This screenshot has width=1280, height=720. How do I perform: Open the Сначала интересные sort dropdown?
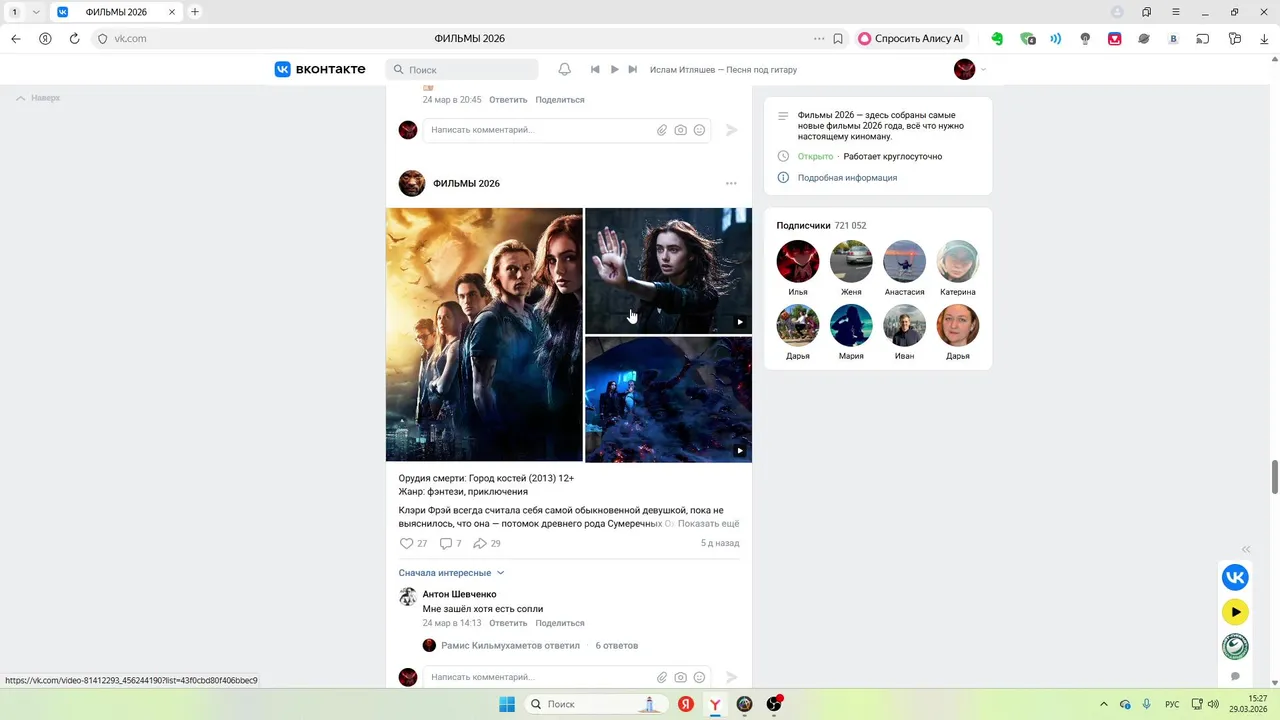(451, 573)
